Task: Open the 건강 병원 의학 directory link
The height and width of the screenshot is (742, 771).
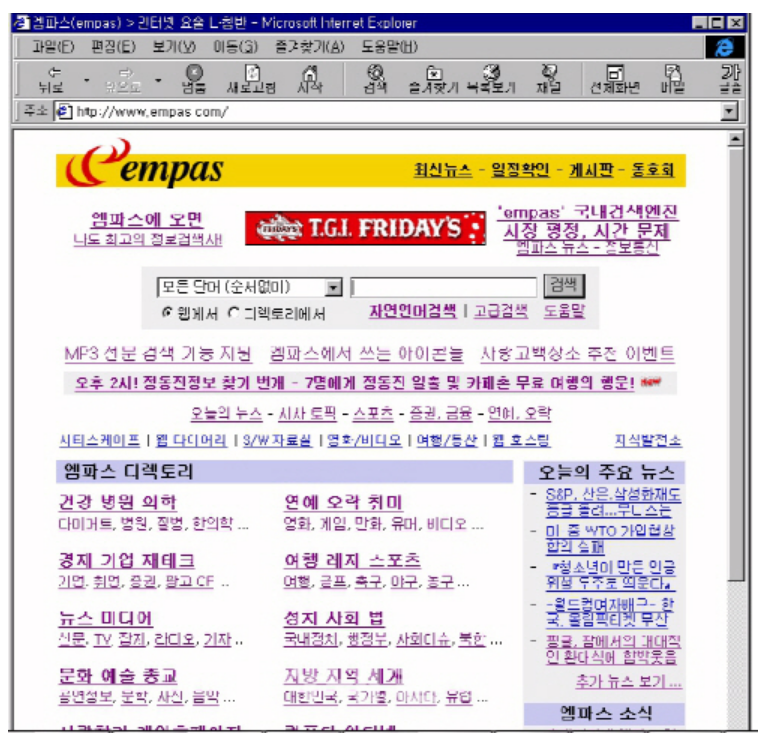Action: click(x=117, y=502)
